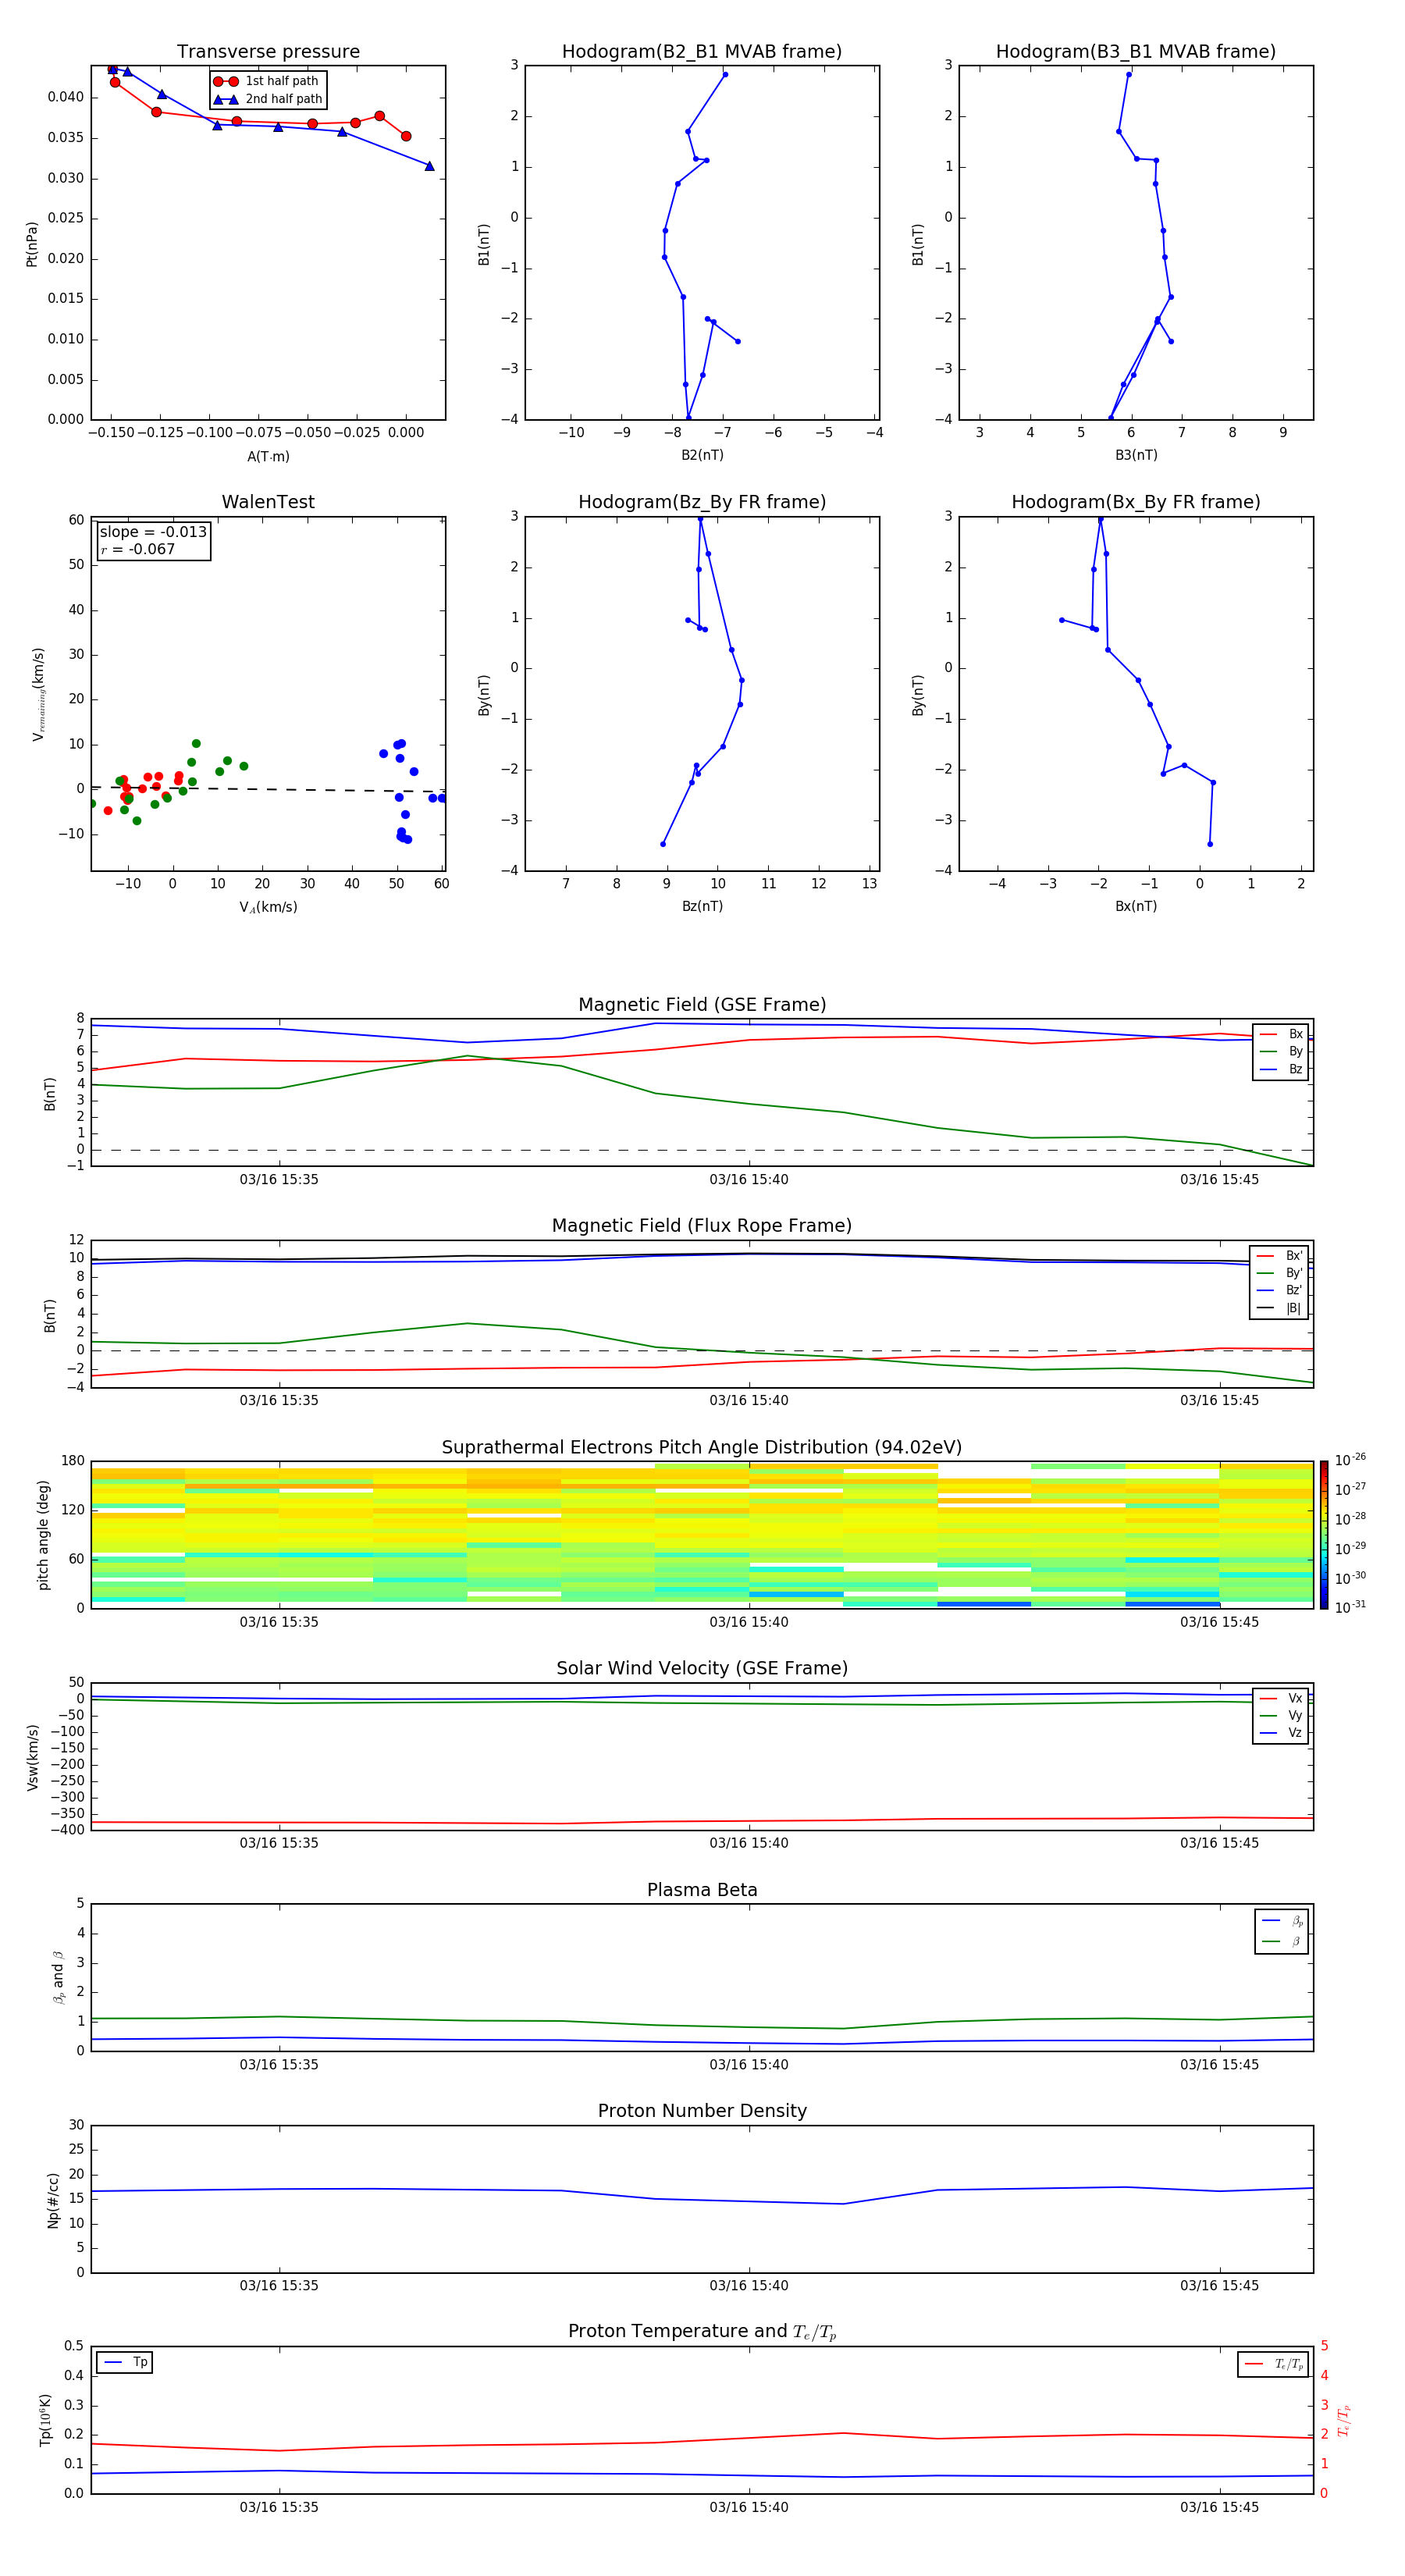This screenshot has height=2576, width=1405.
Task: Click the "A(T·m)" x-axis label
Action: pos(268,456)
